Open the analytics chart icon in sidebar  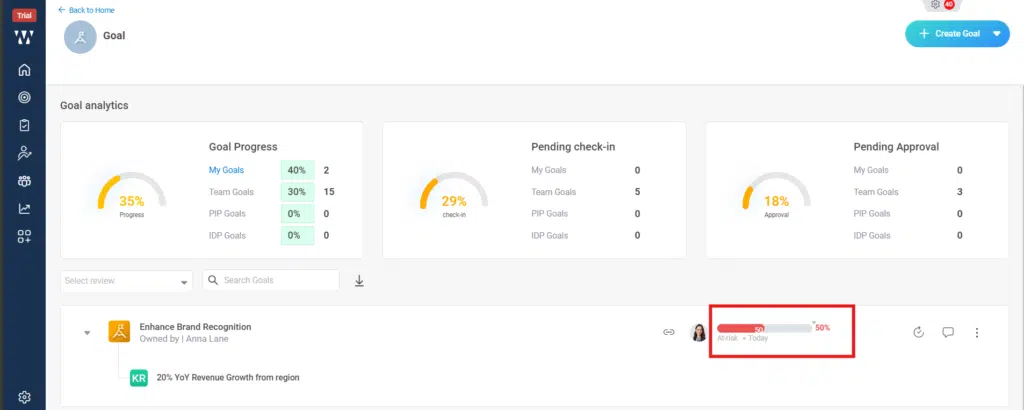click(x=24, y=209)
